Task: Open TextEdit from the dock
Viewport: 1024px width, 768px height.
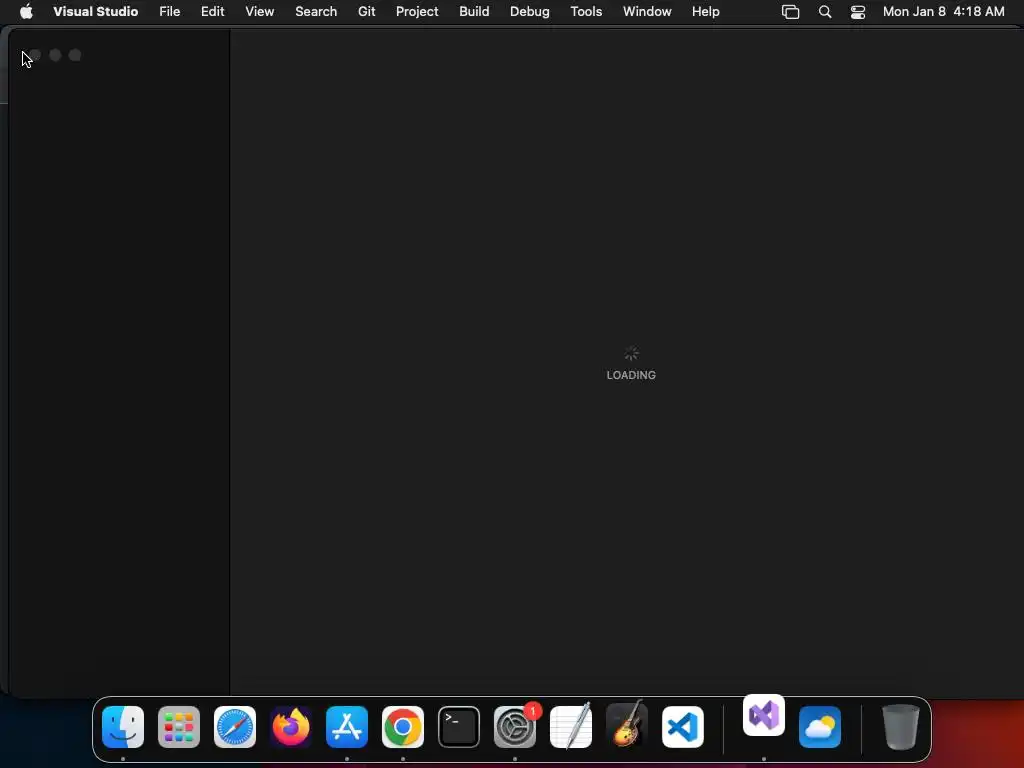Action: pos(571,727)
